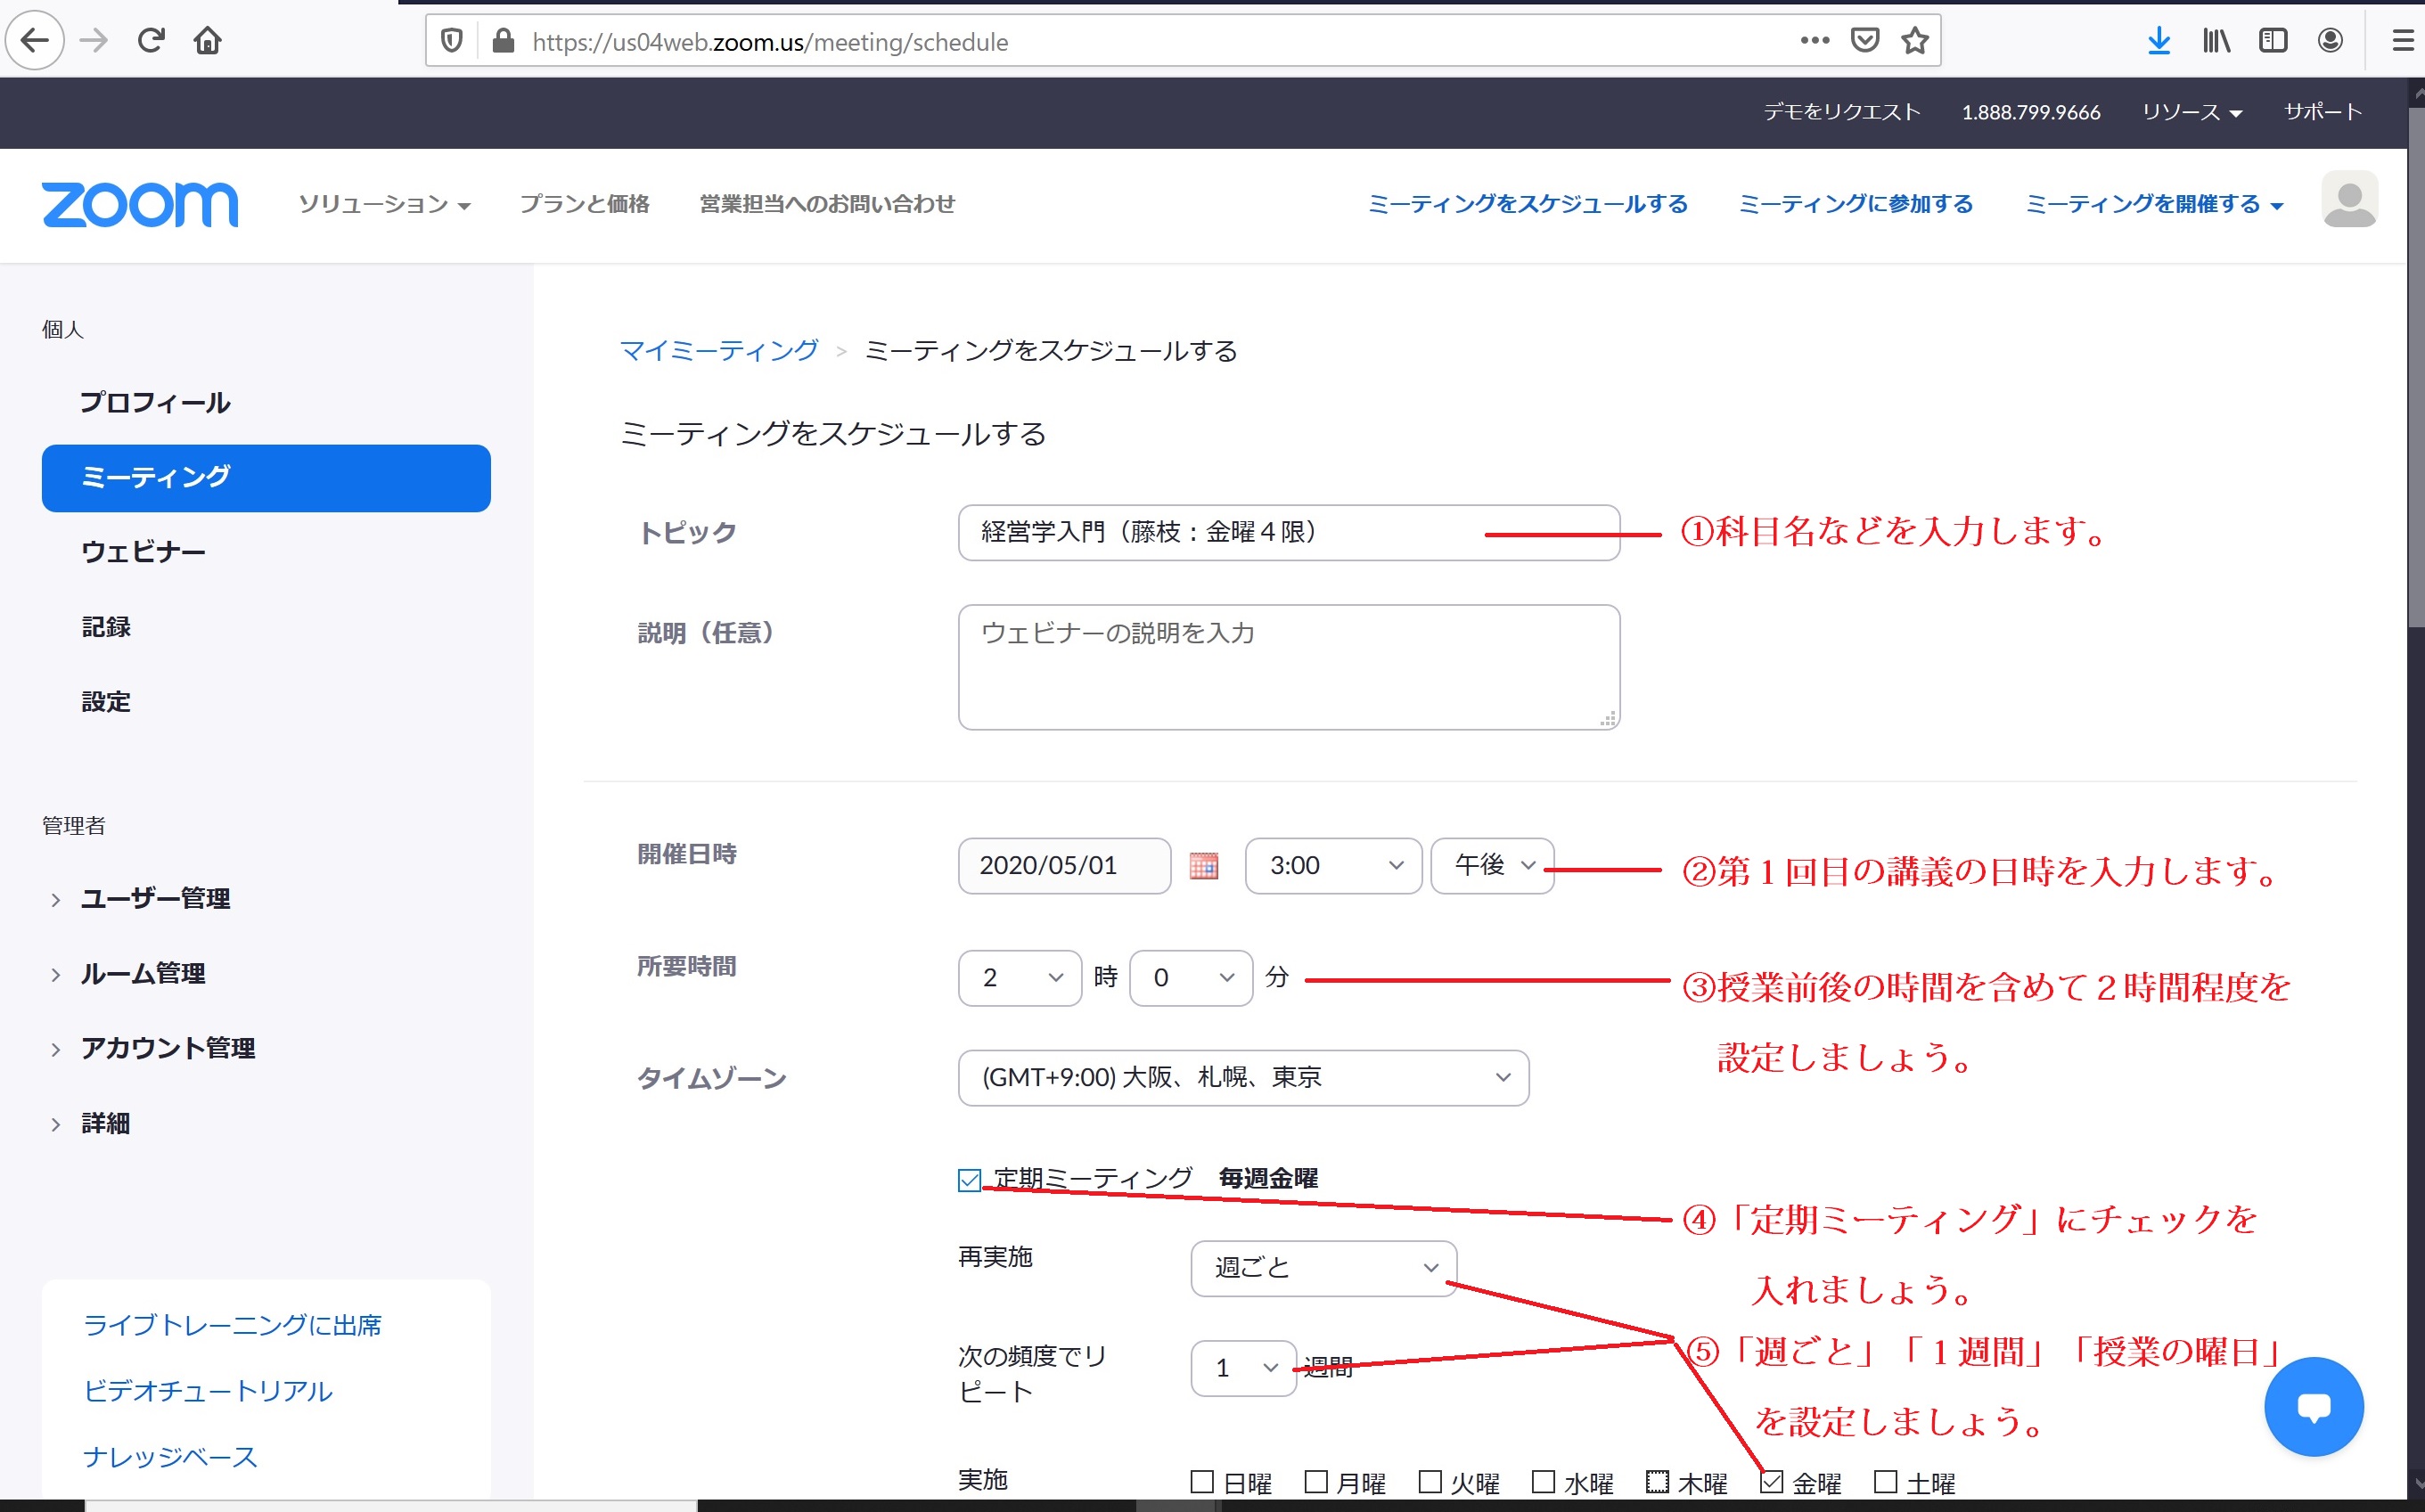
Task: Open the downloads arrow icon
Action: [2159, 41]
